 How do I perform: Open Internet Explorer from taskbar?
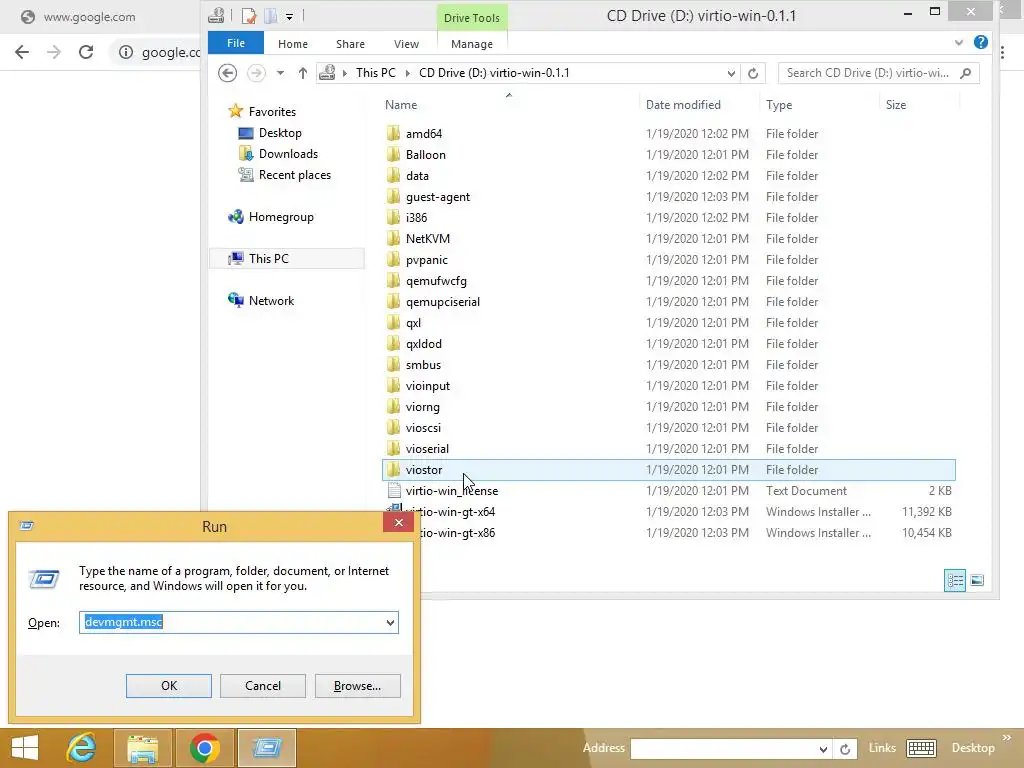[82, 748]
